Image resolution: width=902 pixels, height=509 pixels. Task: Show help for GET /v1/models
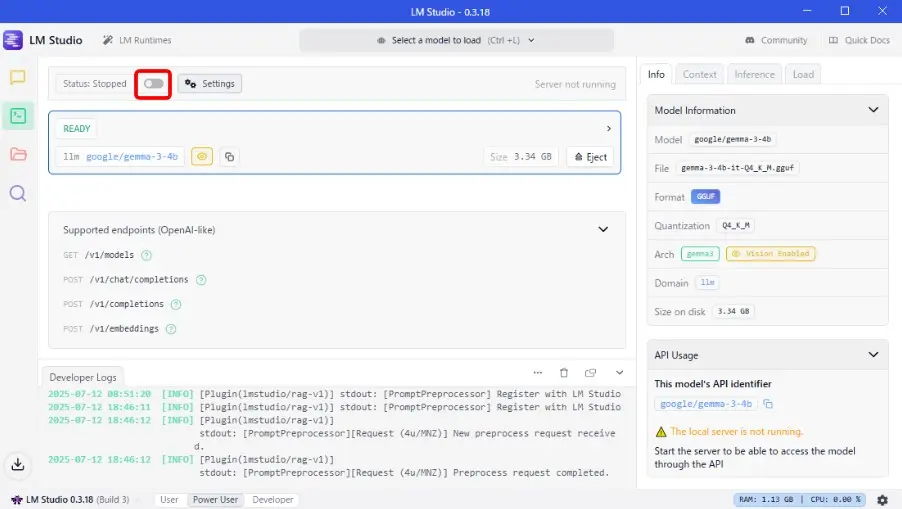click(146, 255)
